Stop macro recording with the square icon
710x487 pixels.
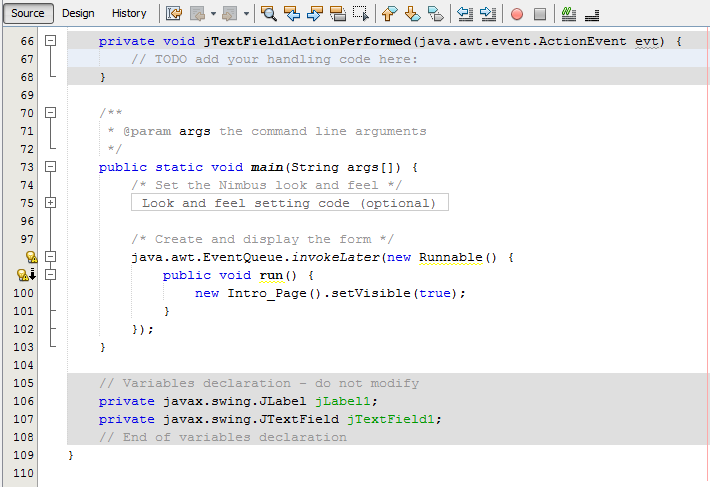pyautogui.click(x=540, y=14)
